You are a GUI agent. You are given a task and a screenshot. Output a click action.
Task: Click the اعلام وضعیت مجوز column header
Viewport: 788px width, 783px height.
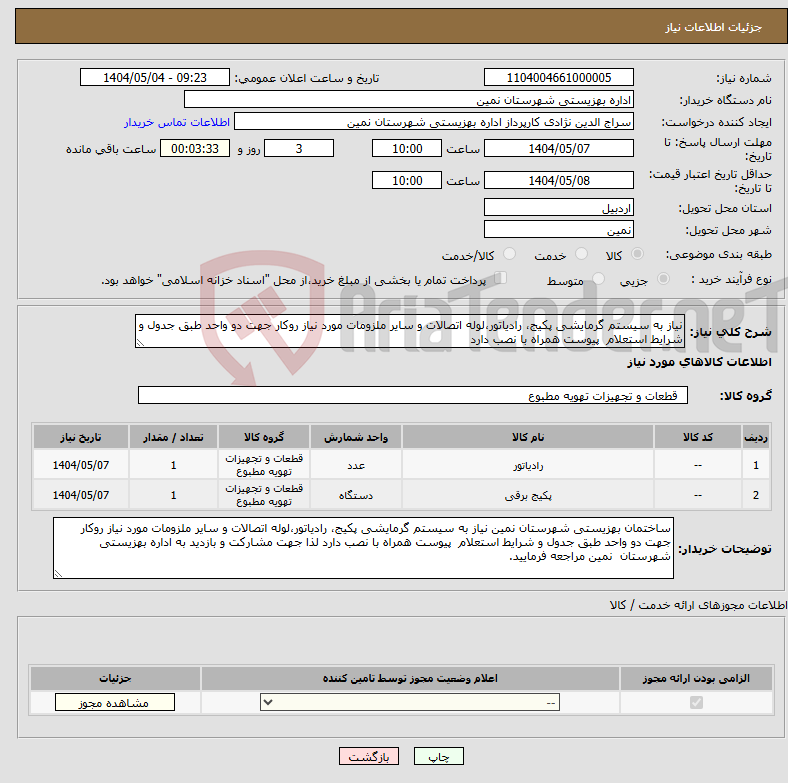click(x=410, y=678)
